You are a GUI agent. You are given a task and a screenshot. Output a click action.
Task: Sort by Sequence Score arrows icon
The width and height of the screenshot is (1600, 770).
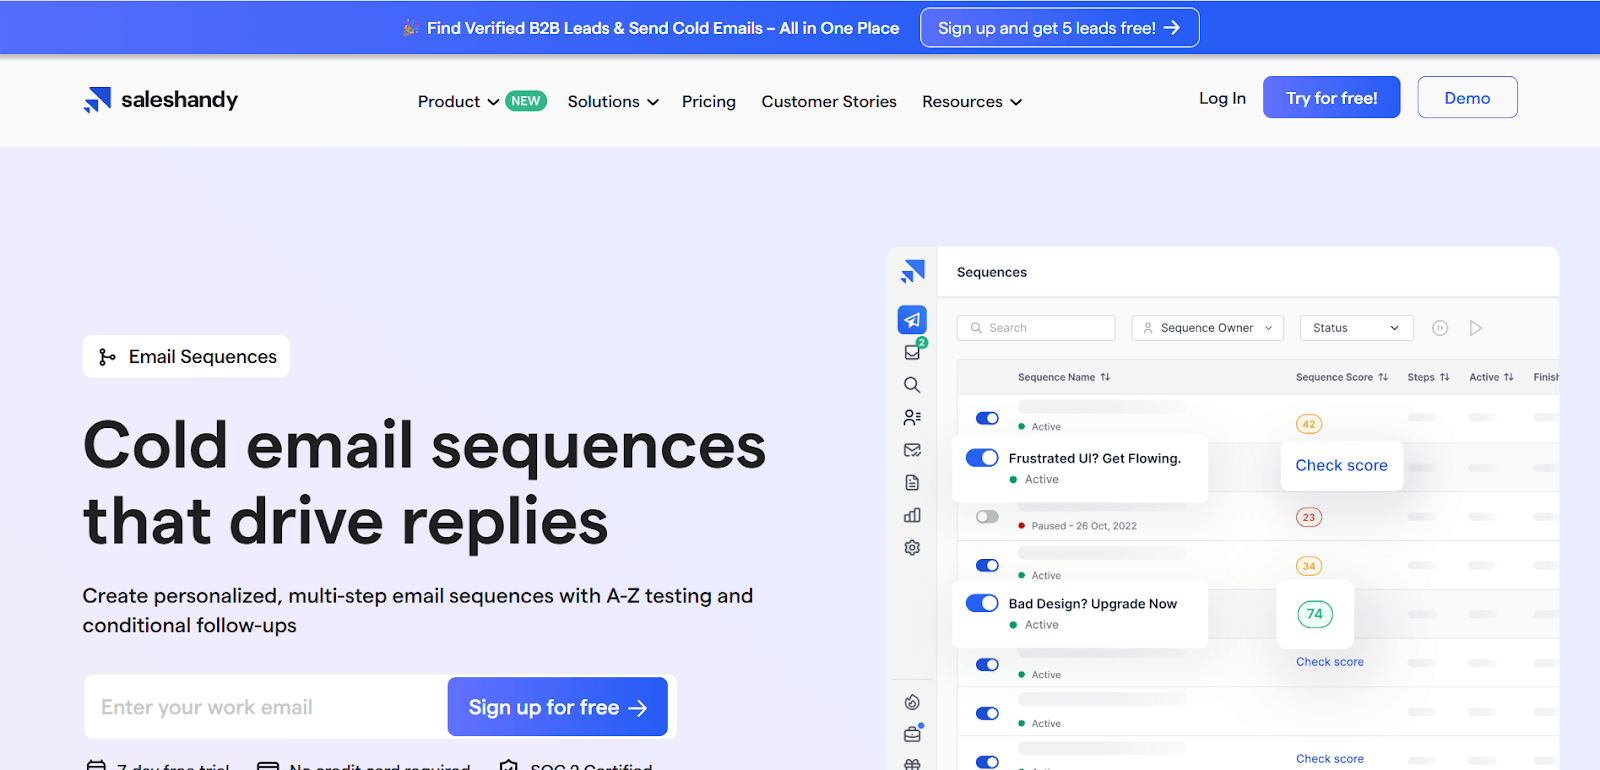pyautogui.click(x=1383, y=377)
